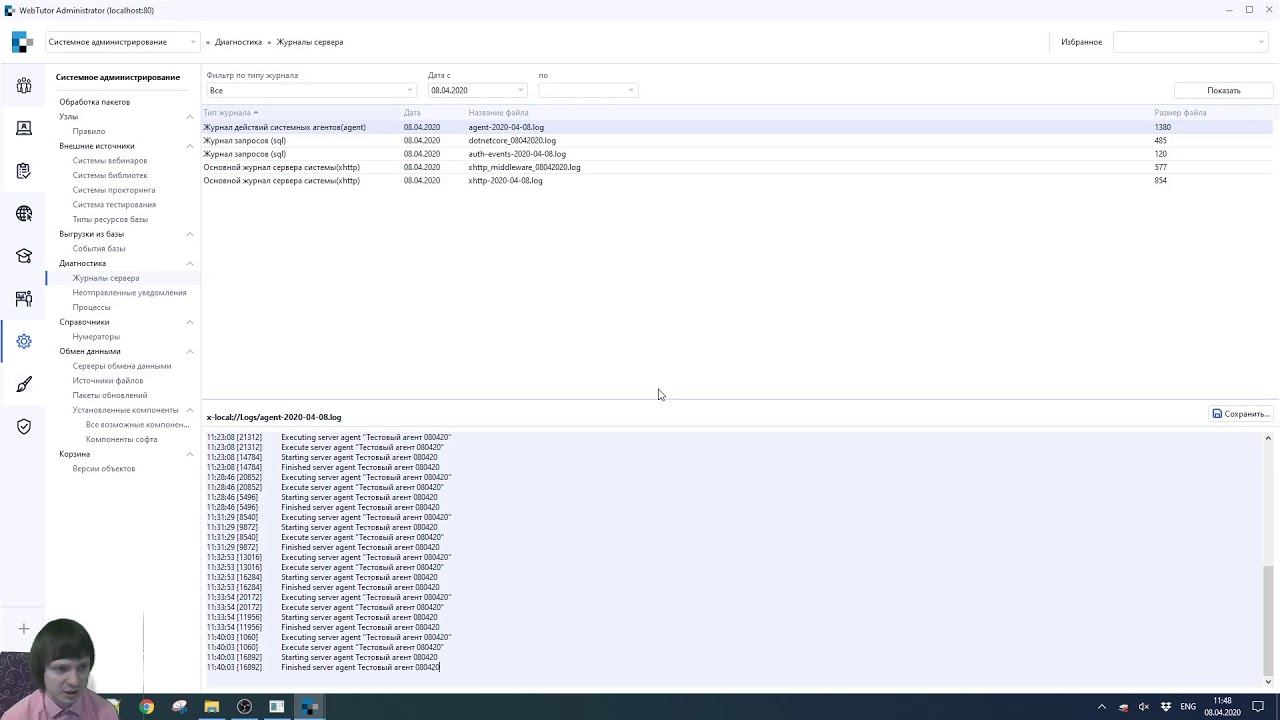Open 'Системы библиотек' tree item
The width and height of the screenshot is (1280, 720).
110,175
